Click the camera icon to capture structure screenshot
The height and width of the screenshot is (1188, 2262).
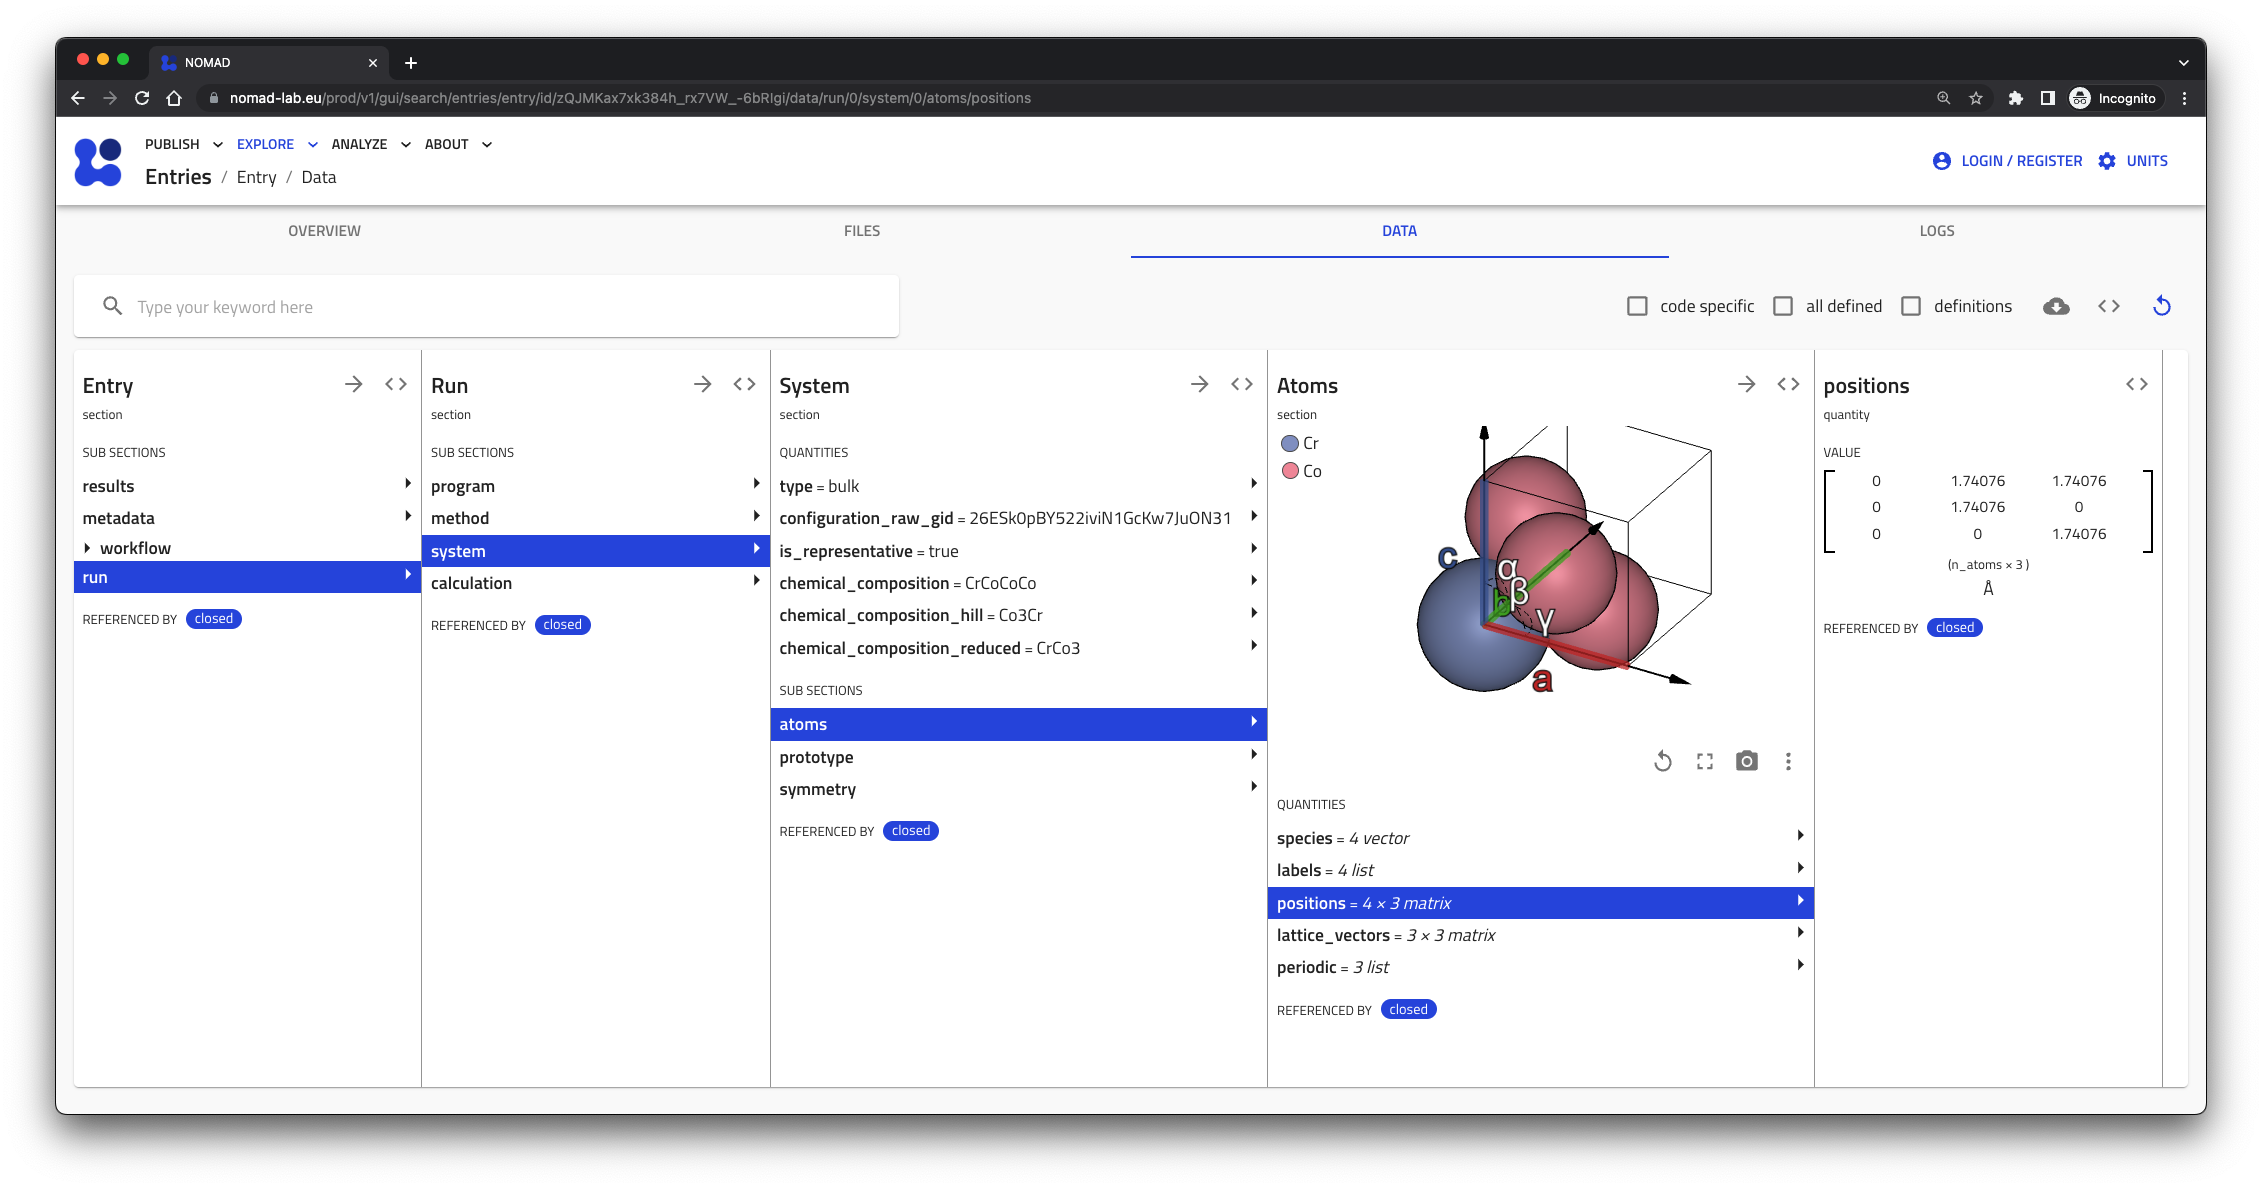click(1746, 761)
